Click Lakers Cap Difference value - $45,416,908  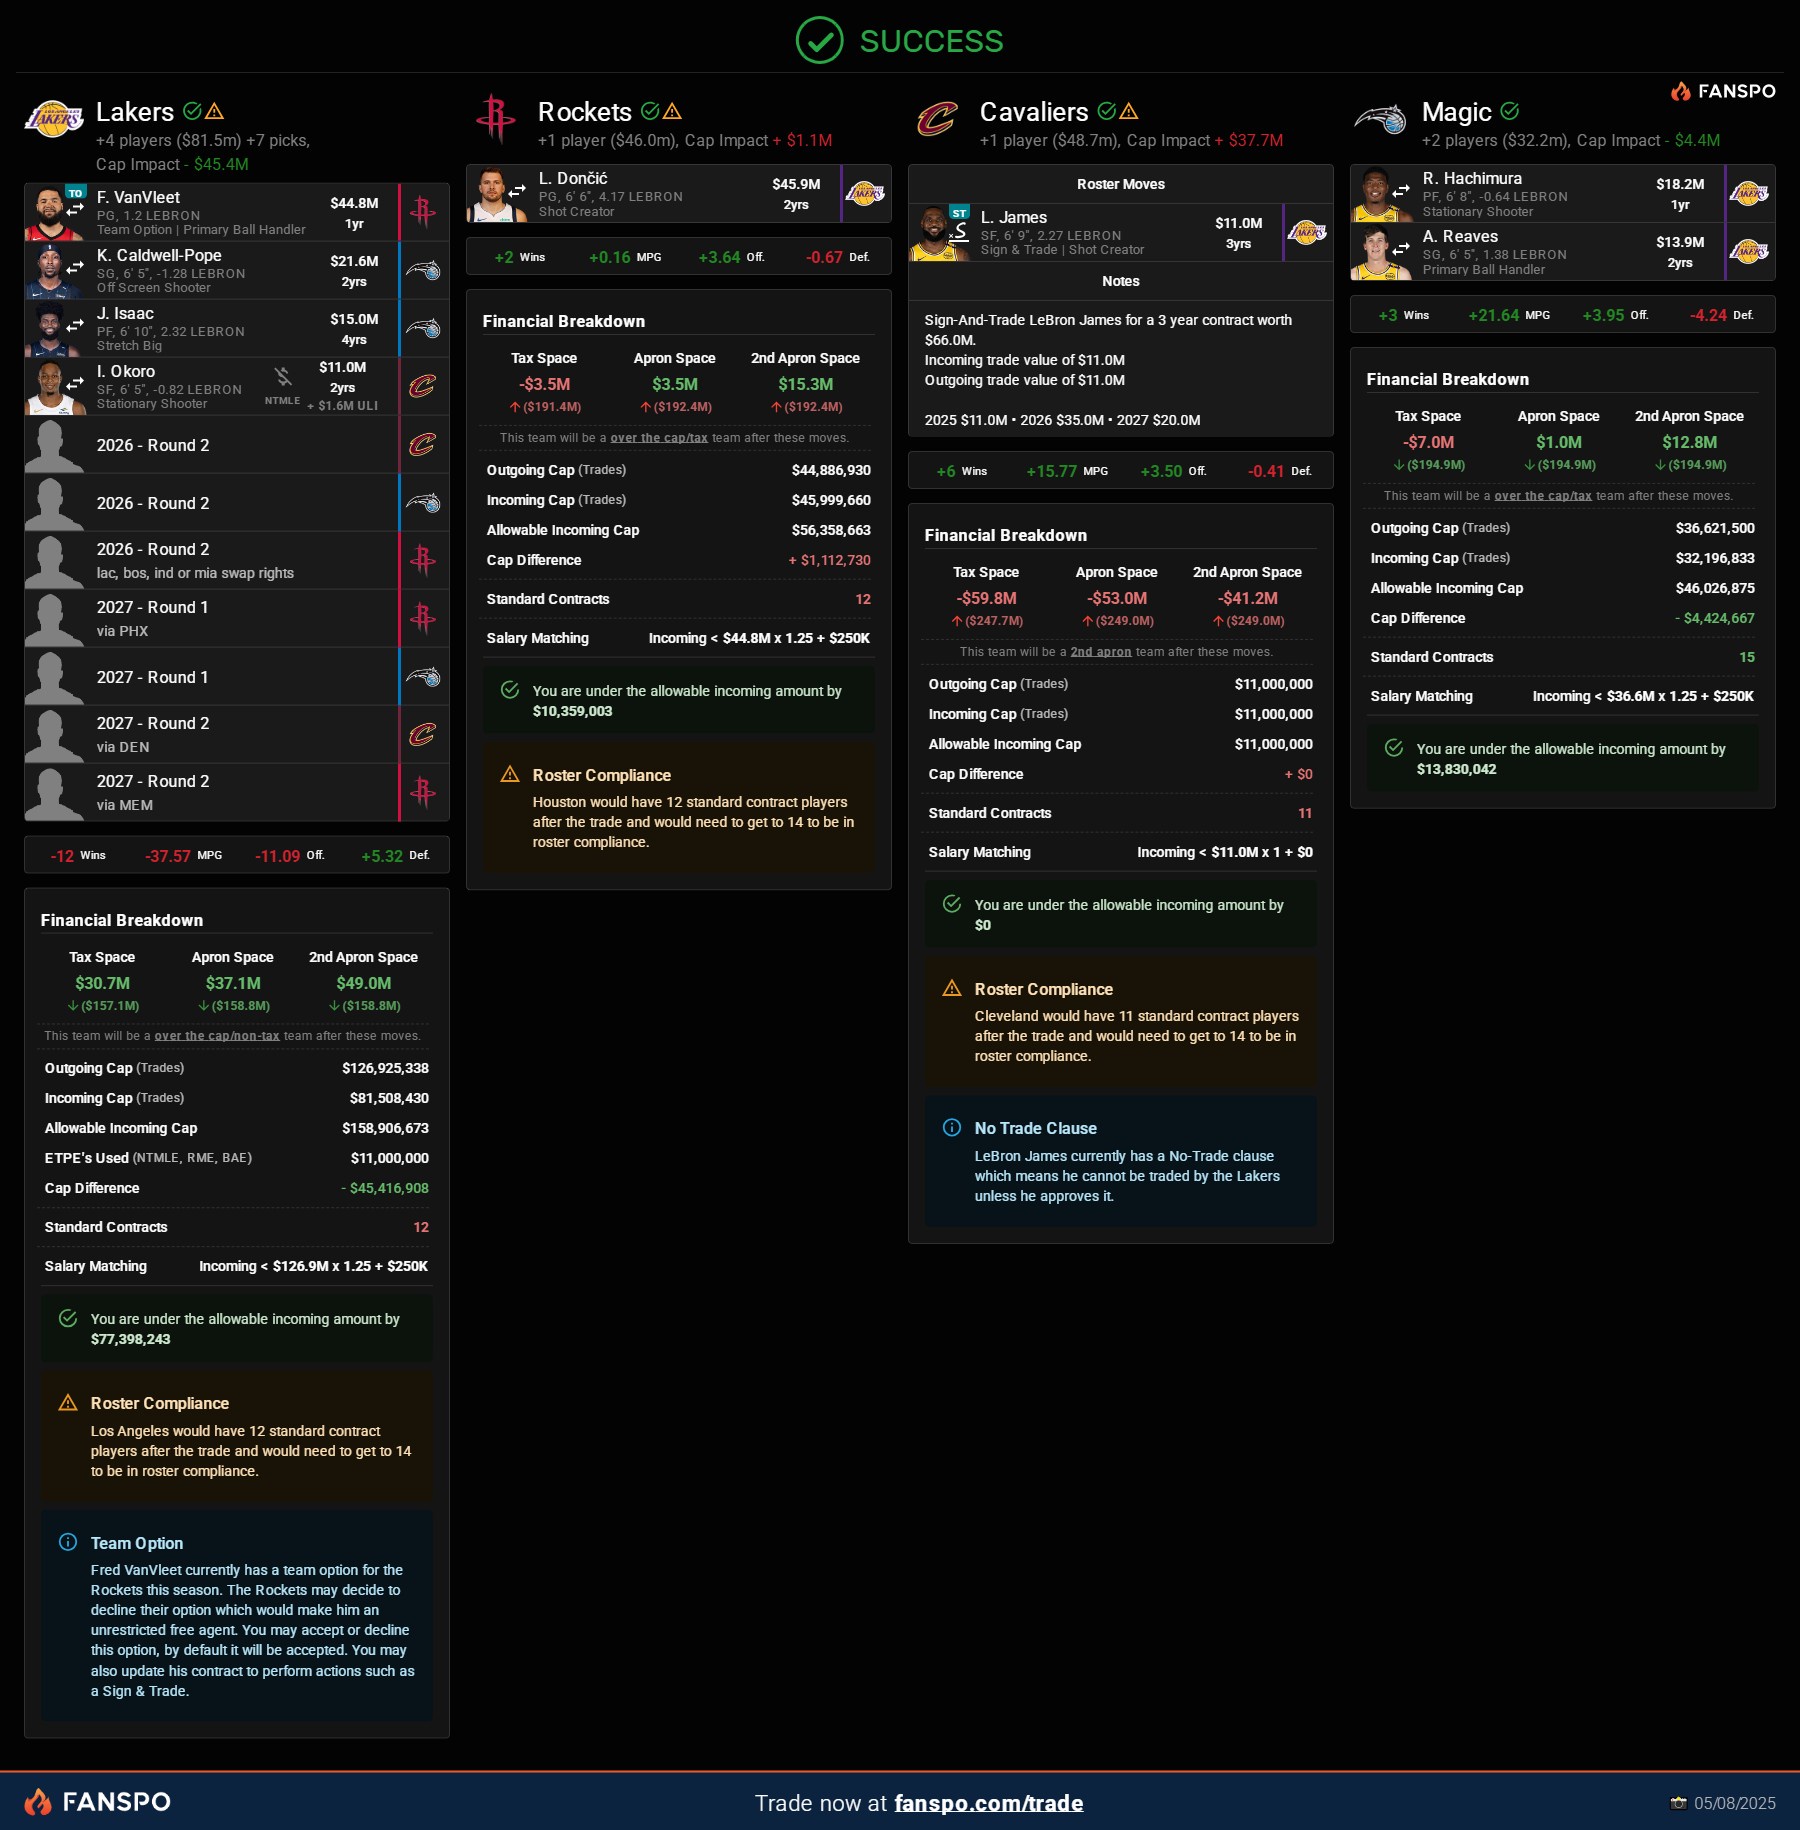click(x=385, y=1188)
